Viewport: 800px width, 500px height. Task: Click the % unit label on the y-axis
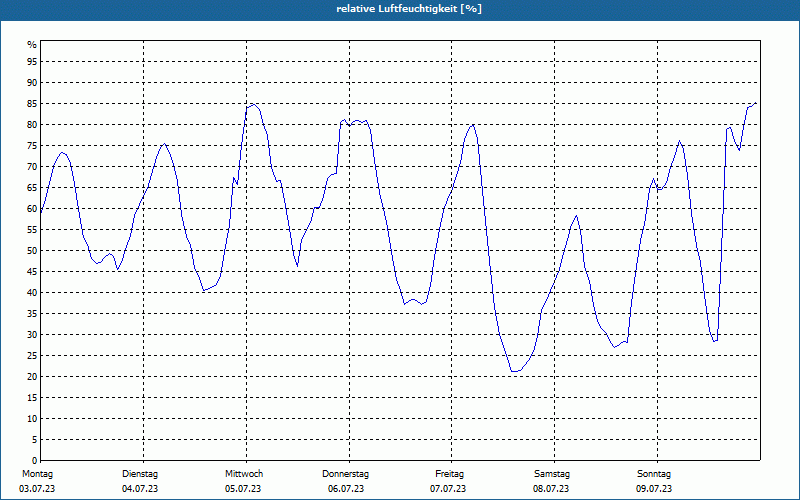[x=32, y=45]
